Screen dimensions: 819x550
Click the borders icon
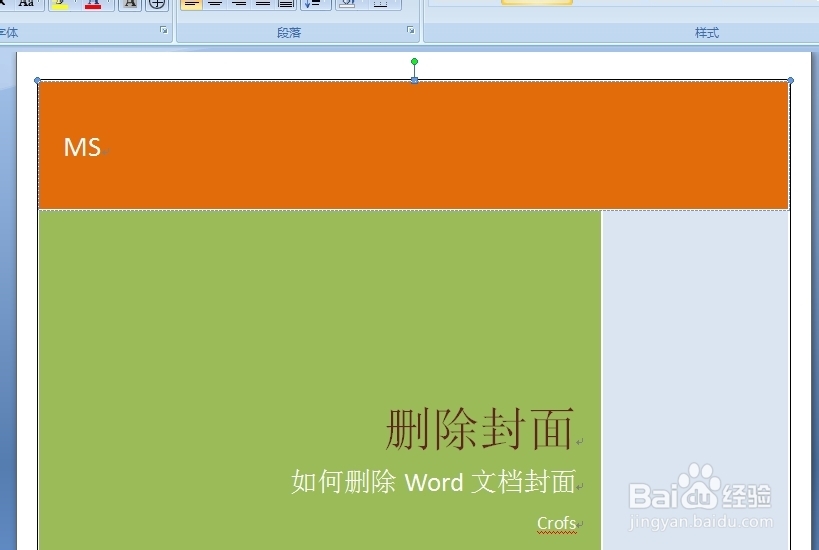point(380,4)
